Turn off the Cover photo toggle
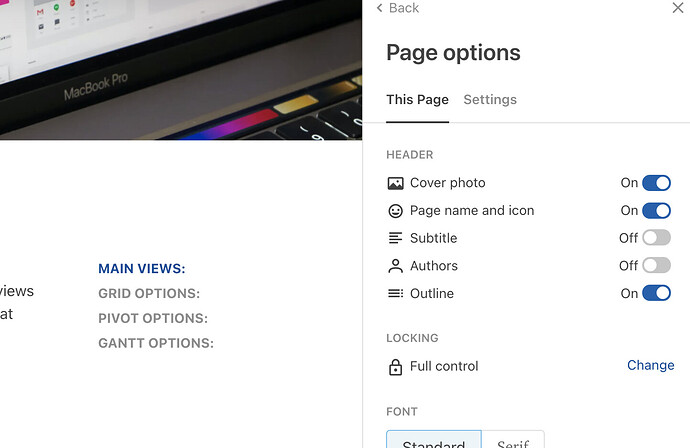690x448 pixels. pyautogui.click(x=656, y=183)
